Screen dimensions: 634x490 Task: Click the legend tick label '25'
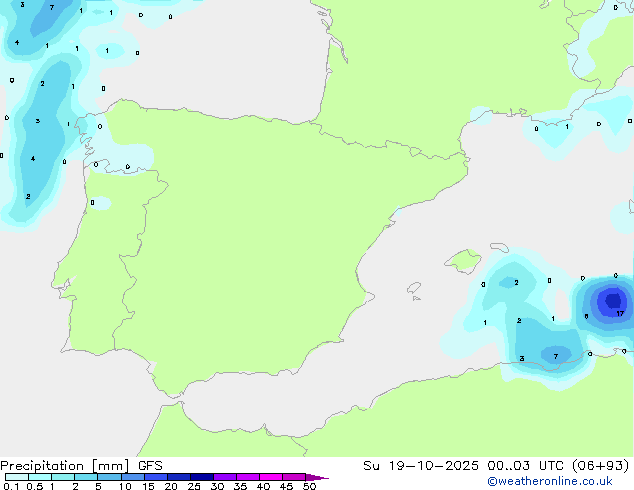pos(194,486)
